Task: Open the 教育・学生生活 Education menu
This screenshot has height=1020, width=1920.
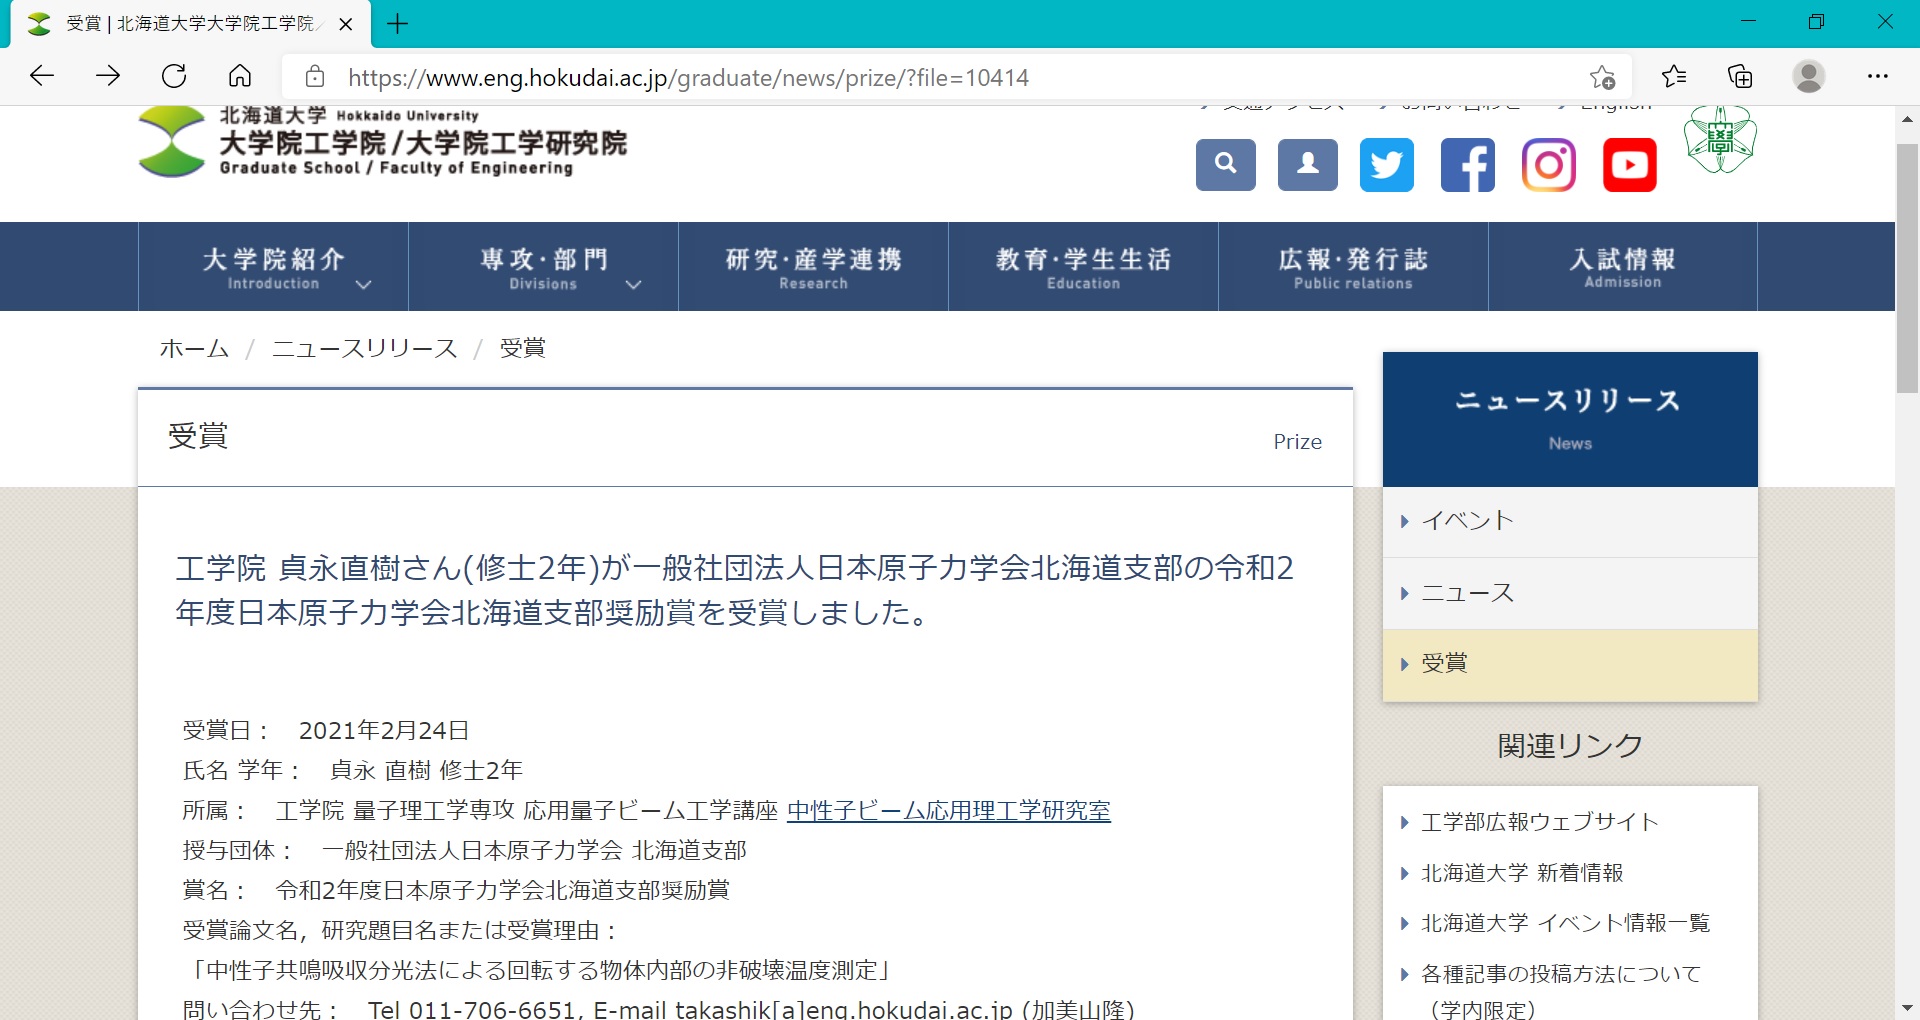Action: [x=1083, y=267]
